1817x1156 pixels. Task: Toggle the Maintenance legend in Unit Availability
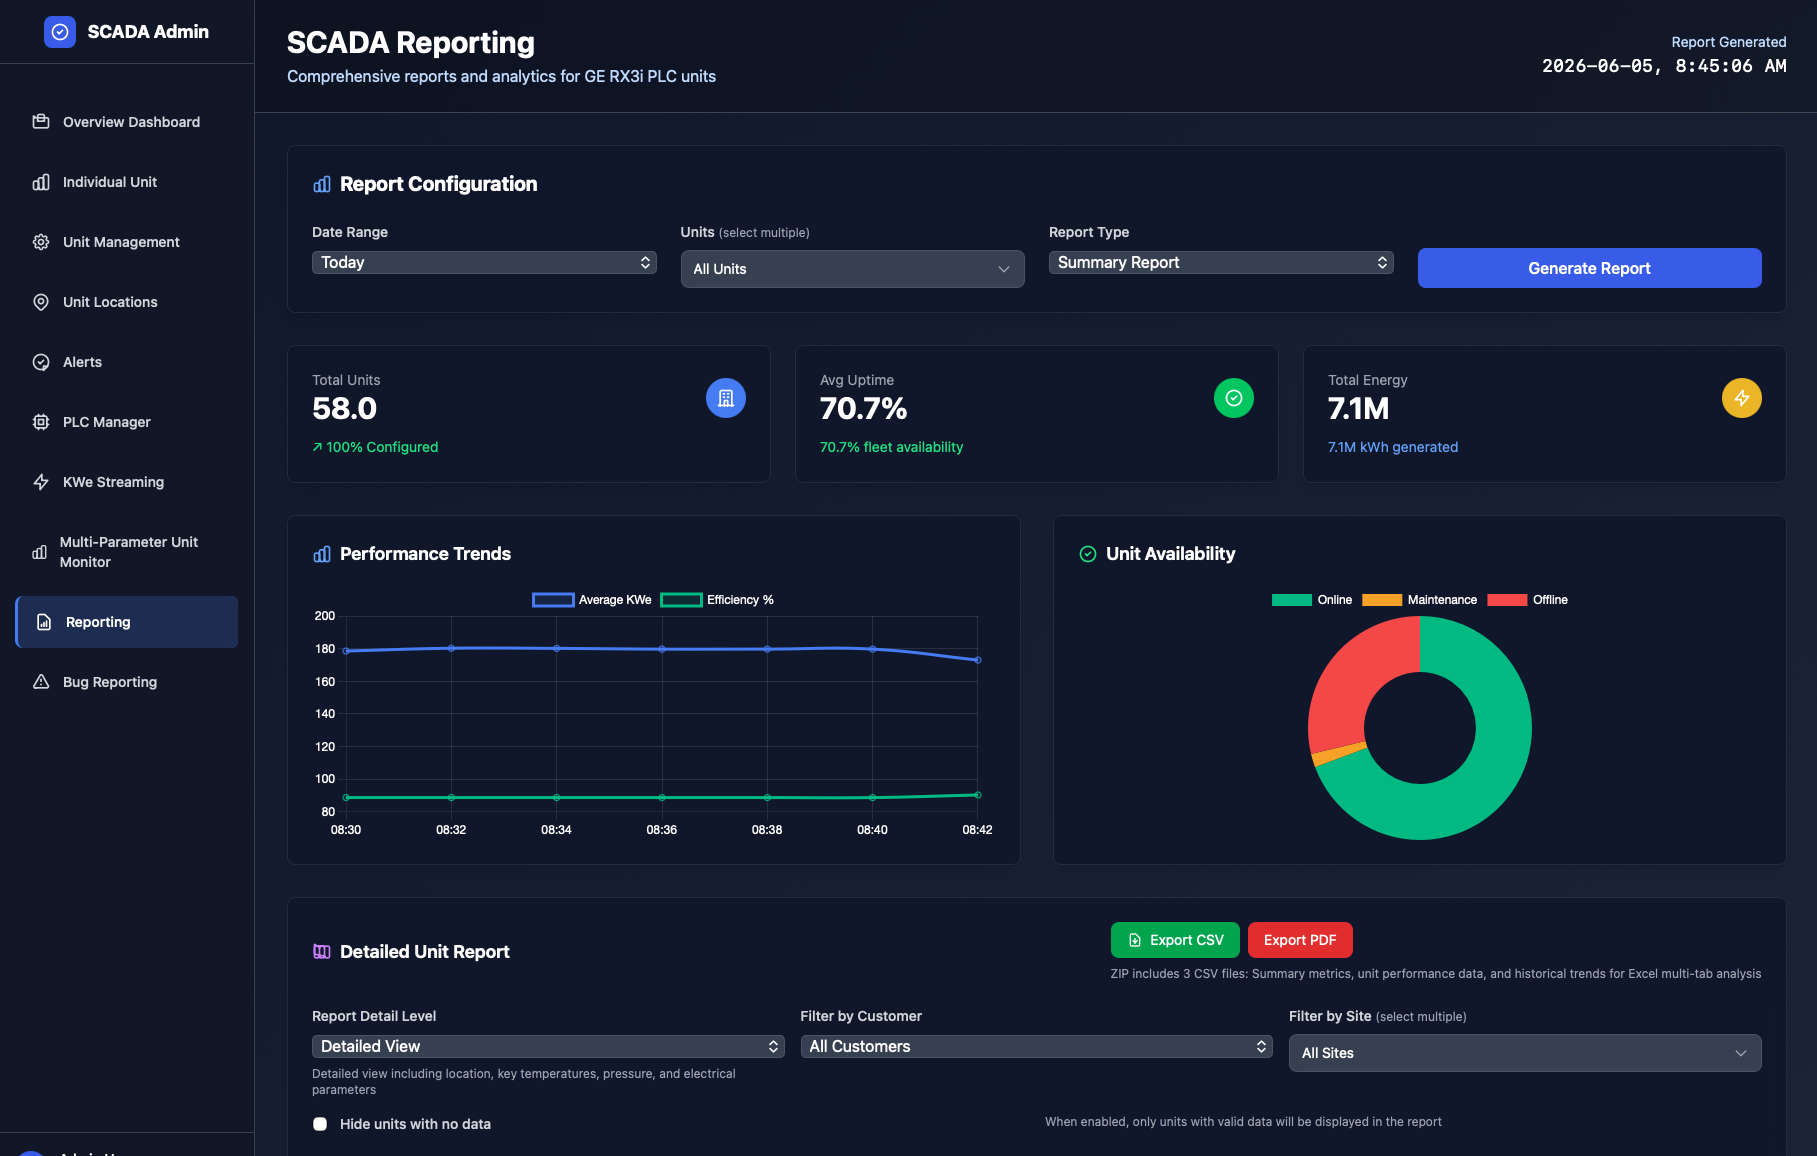click(1419, 600)
